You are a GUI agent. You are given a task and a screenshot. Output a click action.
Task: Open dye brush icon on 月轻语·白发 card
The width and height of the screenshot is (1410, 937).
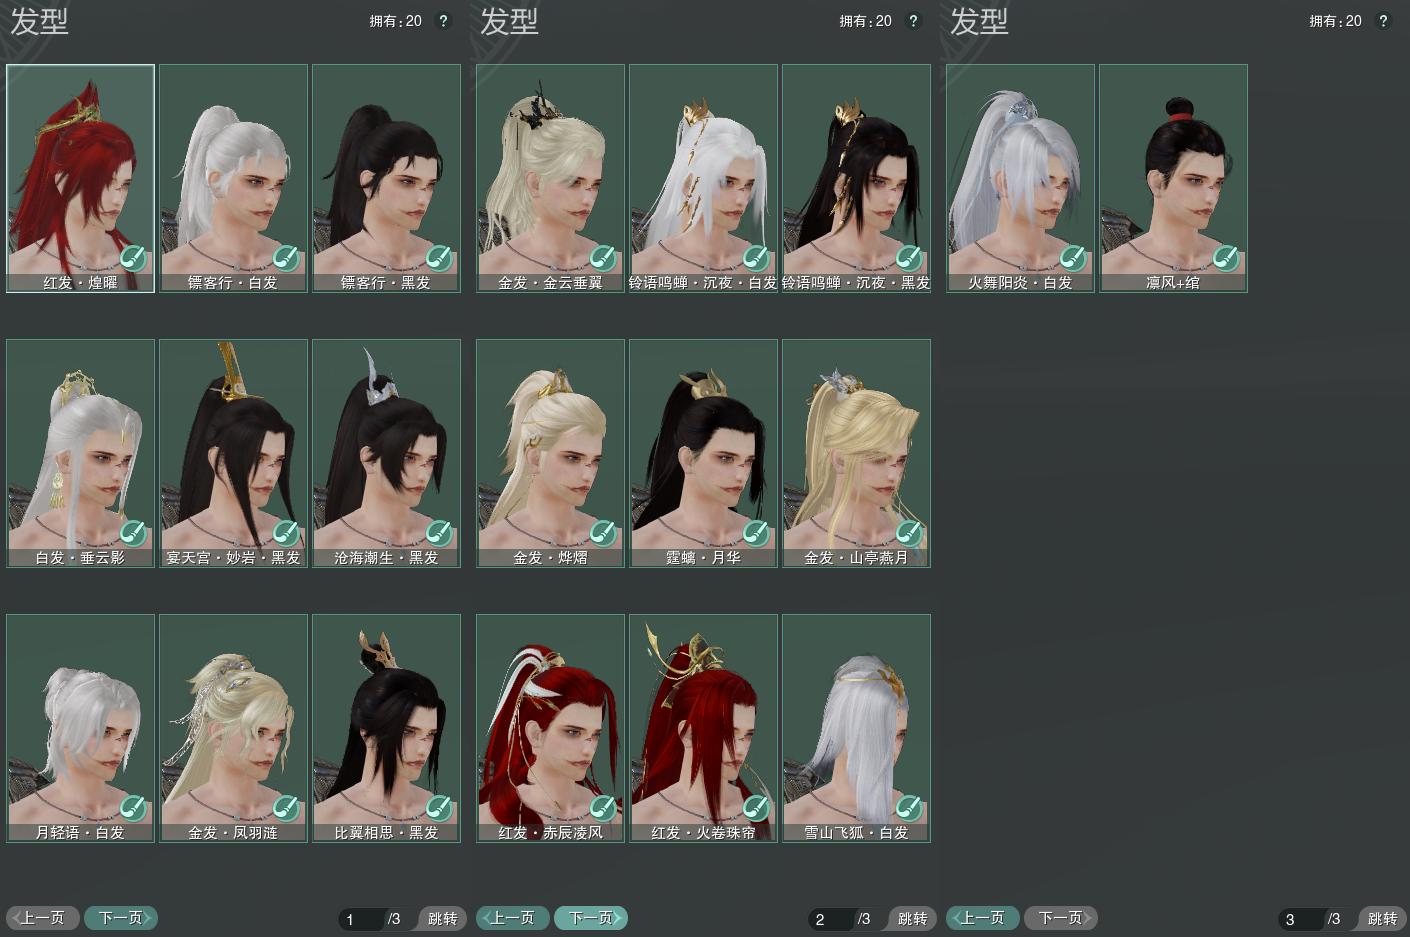click(133, 808)
